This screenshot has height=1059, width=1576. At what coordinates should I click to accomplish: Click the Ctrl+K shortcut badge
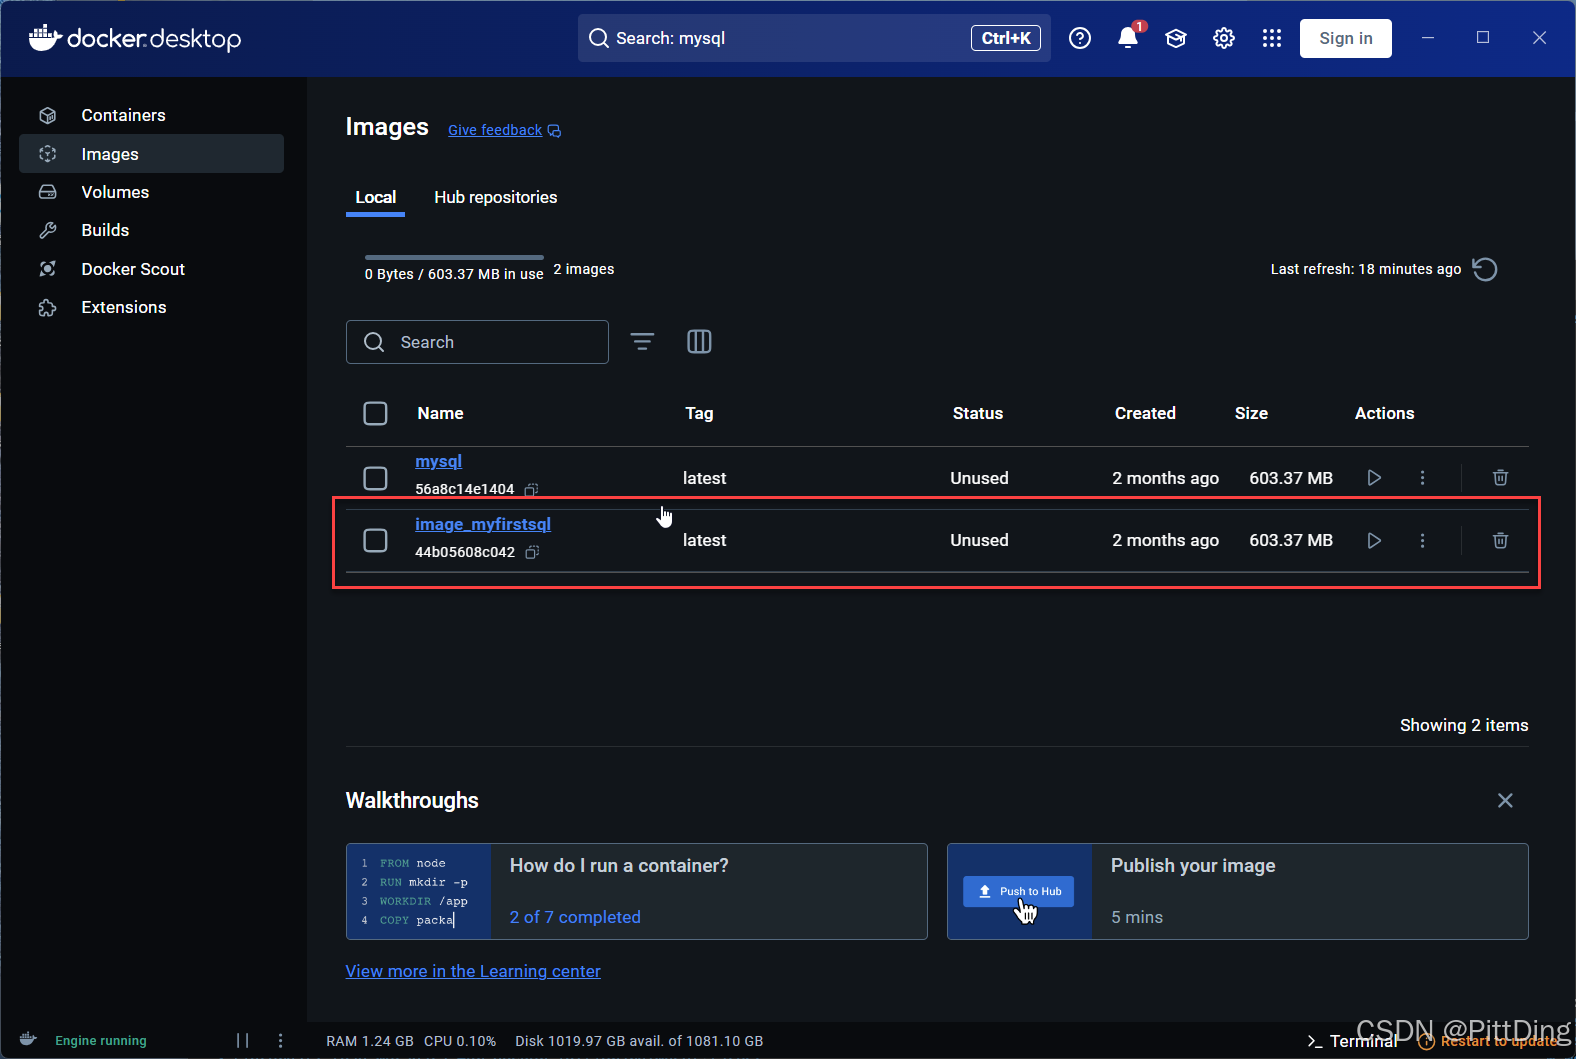(1006, 38)
